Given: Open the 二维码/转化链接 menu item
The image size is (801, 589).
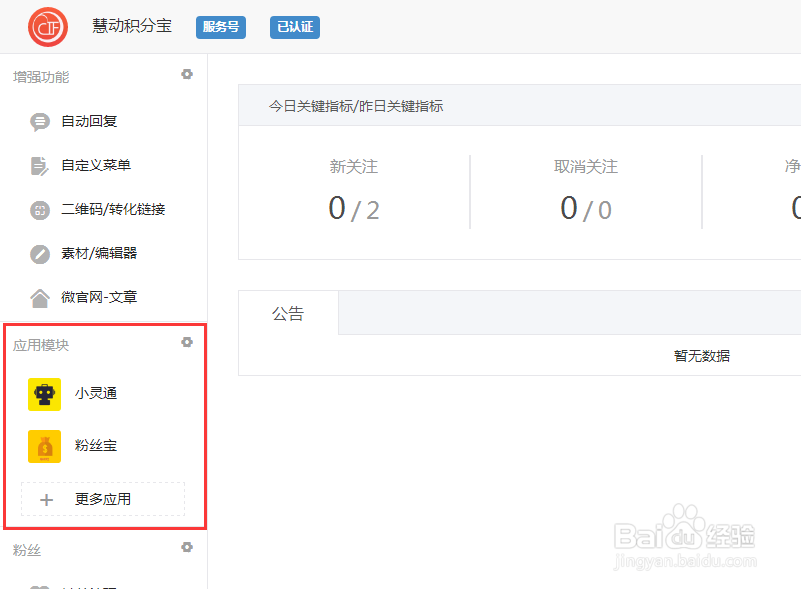Looking at the screenshot, I should 113,209.
